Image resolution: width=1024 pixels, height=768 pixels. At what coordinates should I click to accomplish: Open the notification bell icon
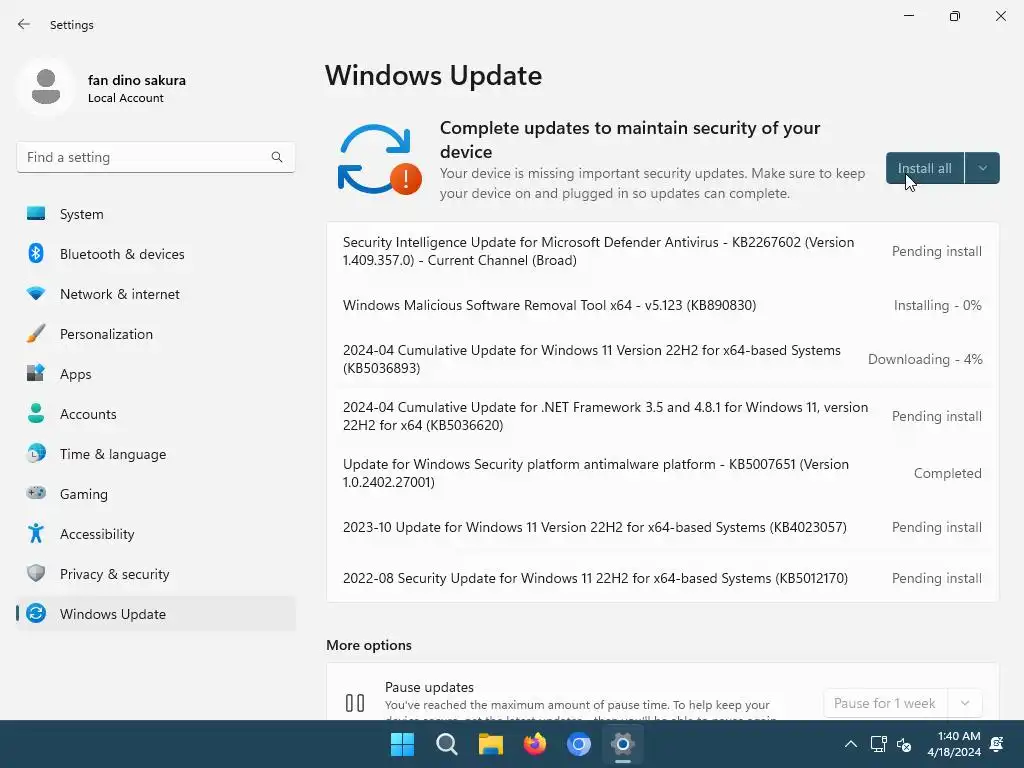pyautogui.click(x=997, y=744)
